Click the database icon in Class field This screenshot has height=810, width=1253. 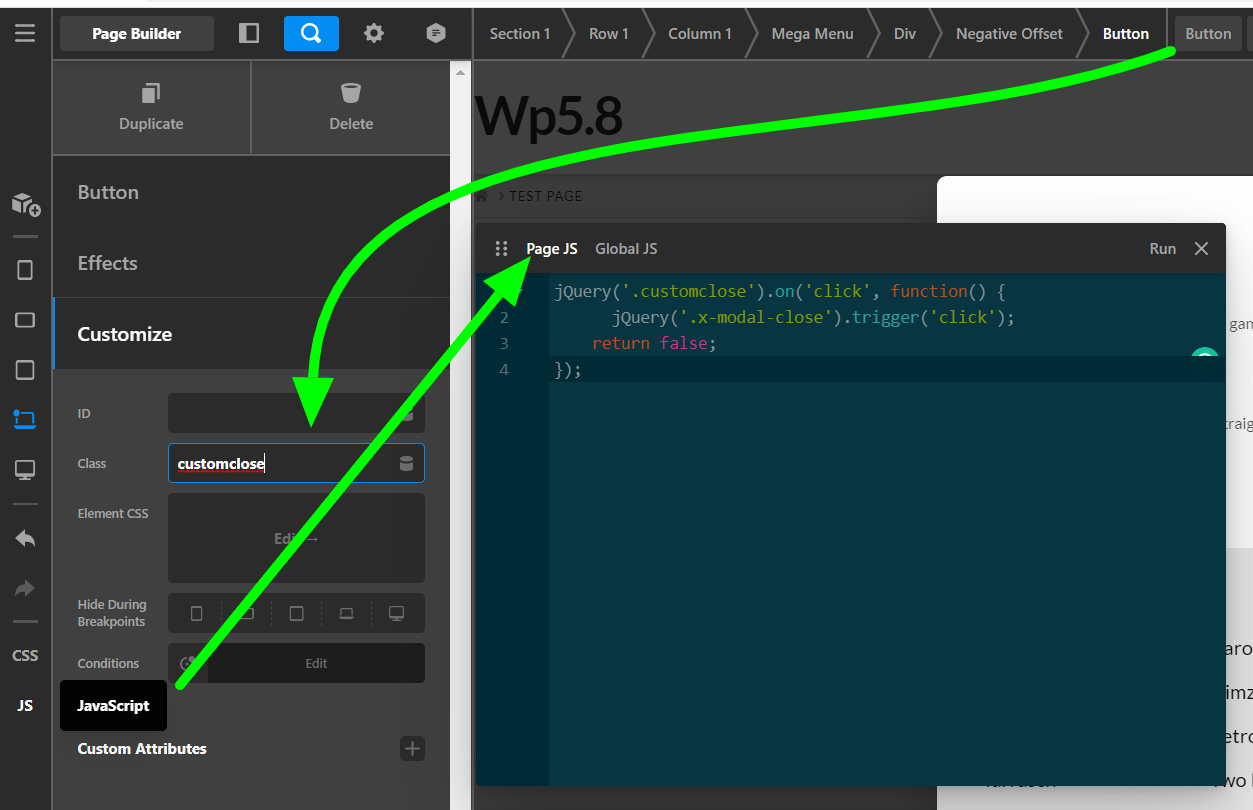tap(406, 463)
